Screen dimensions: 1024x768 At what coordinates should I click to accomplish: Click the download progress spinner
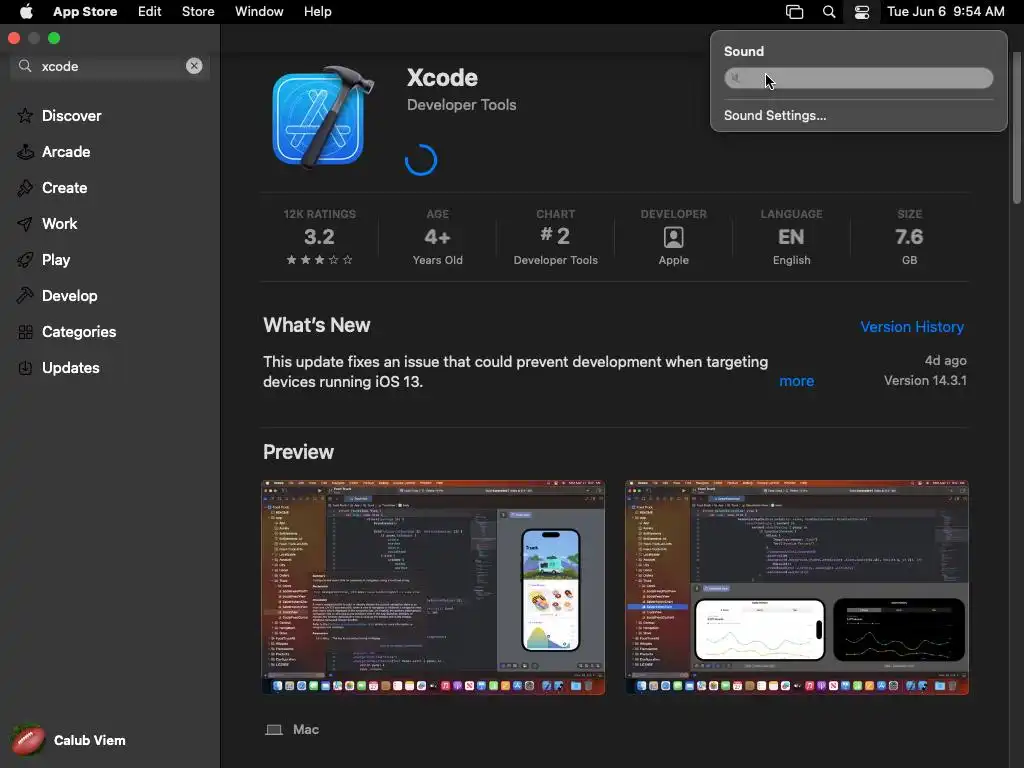[x=421, y=160]
